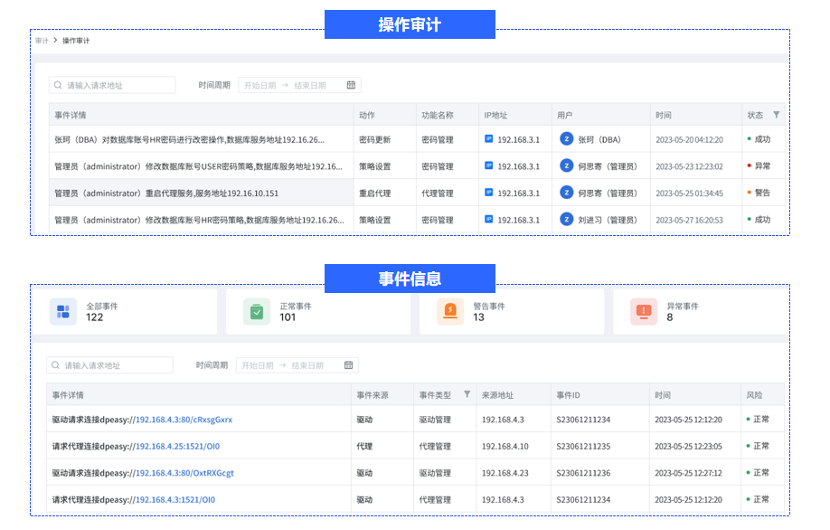Image resolution: width=830 pixels, height=530 pixels.
Task: Click the red 异常事件 monitor icon
Action: pyautogui.click(x=644, y=311)
